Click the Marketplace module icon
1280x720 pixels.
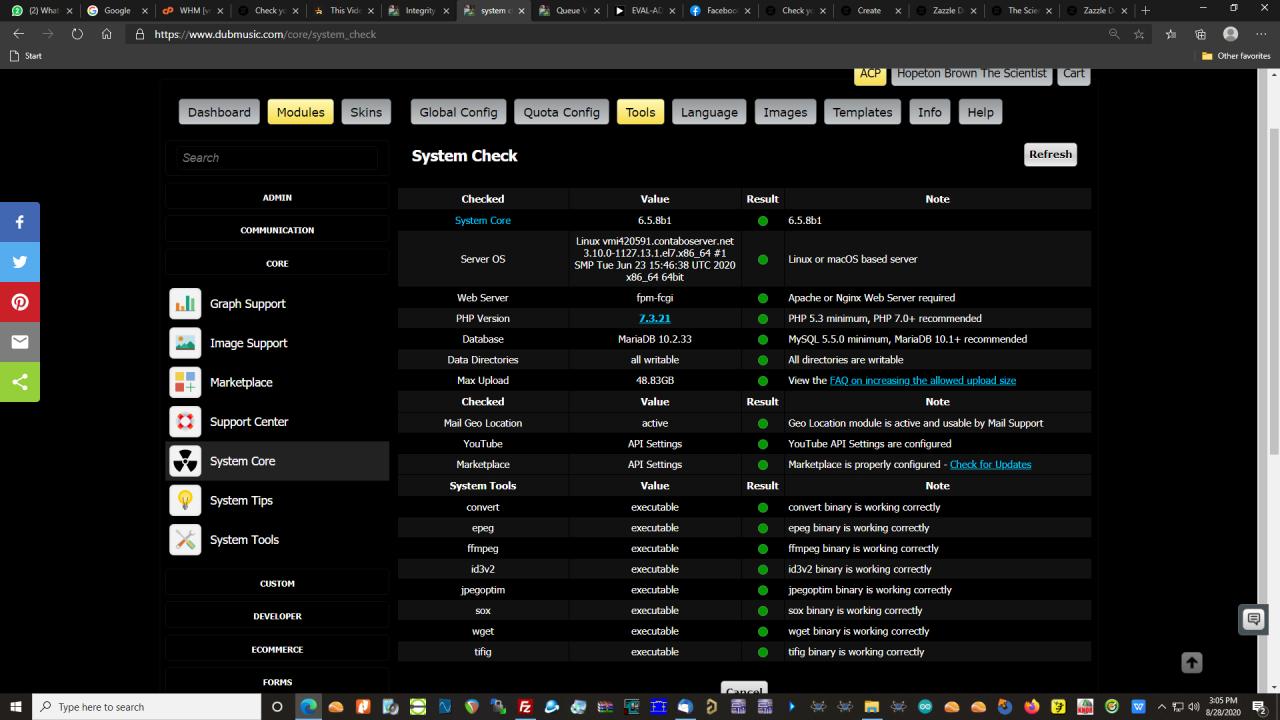click(x=185, y=382)
